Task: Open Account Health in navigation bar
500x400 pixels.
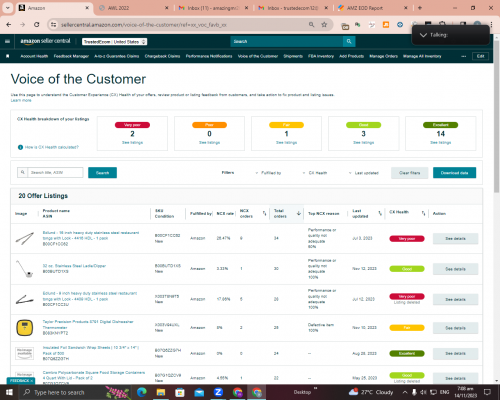Action: coord(34,56)
